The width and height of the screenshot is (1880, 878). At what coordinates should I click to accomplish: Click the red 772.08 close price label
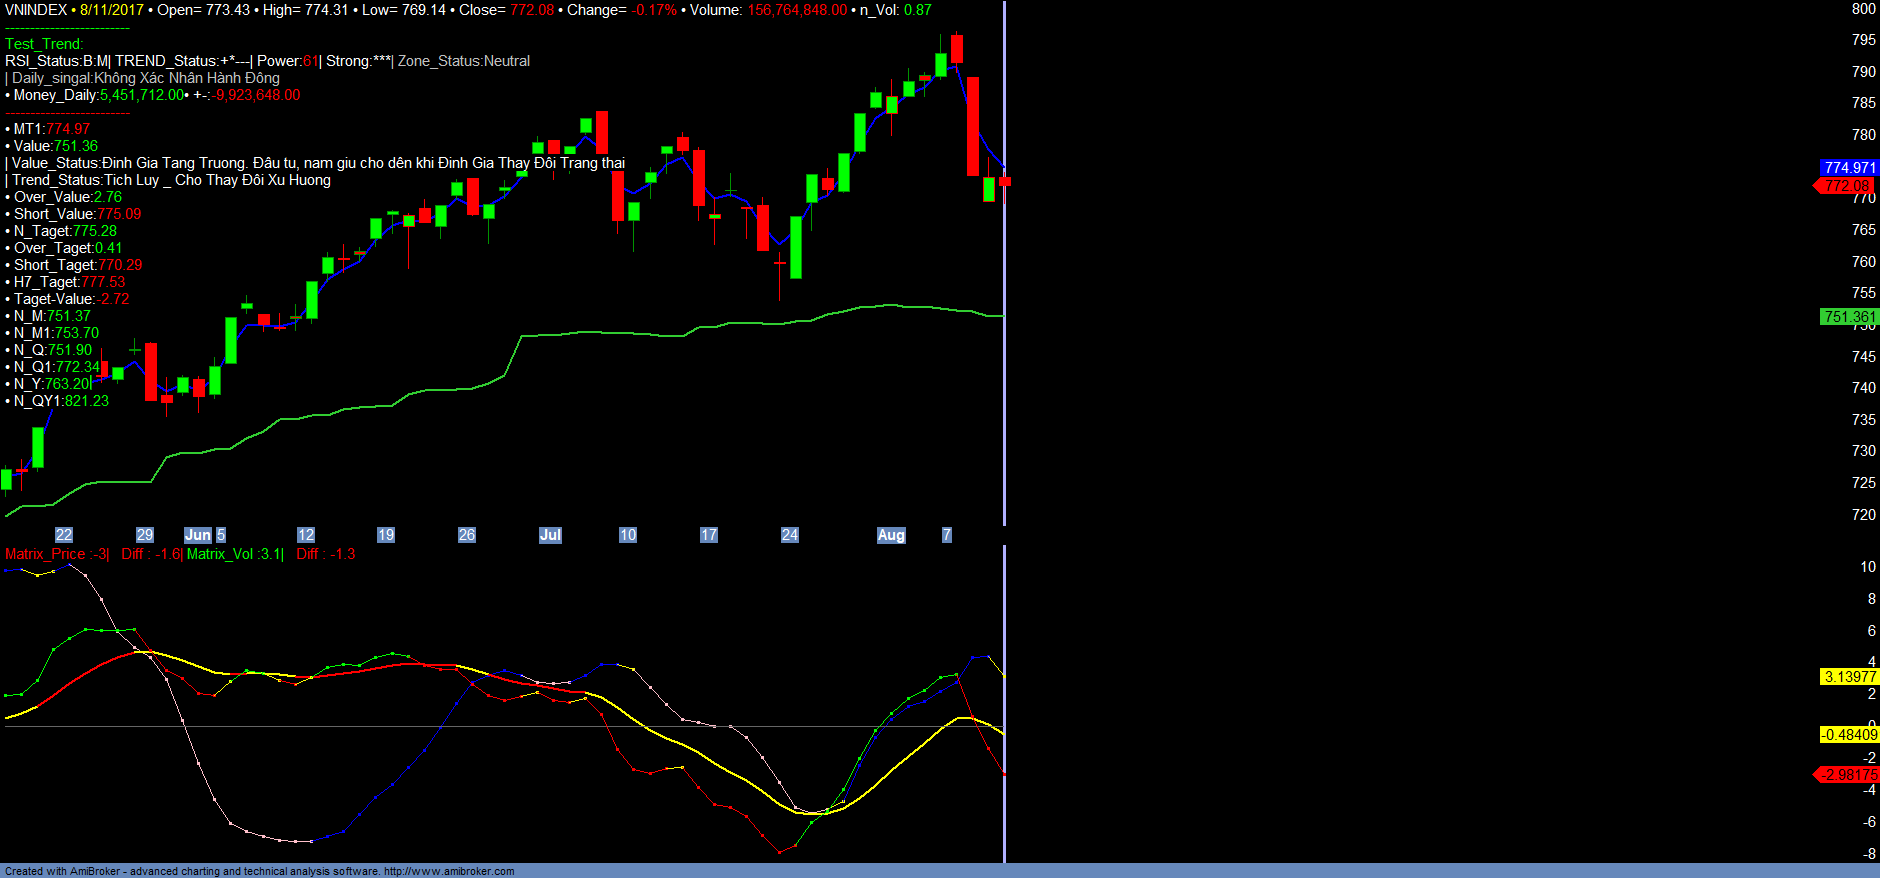[x=1846, y=186]
